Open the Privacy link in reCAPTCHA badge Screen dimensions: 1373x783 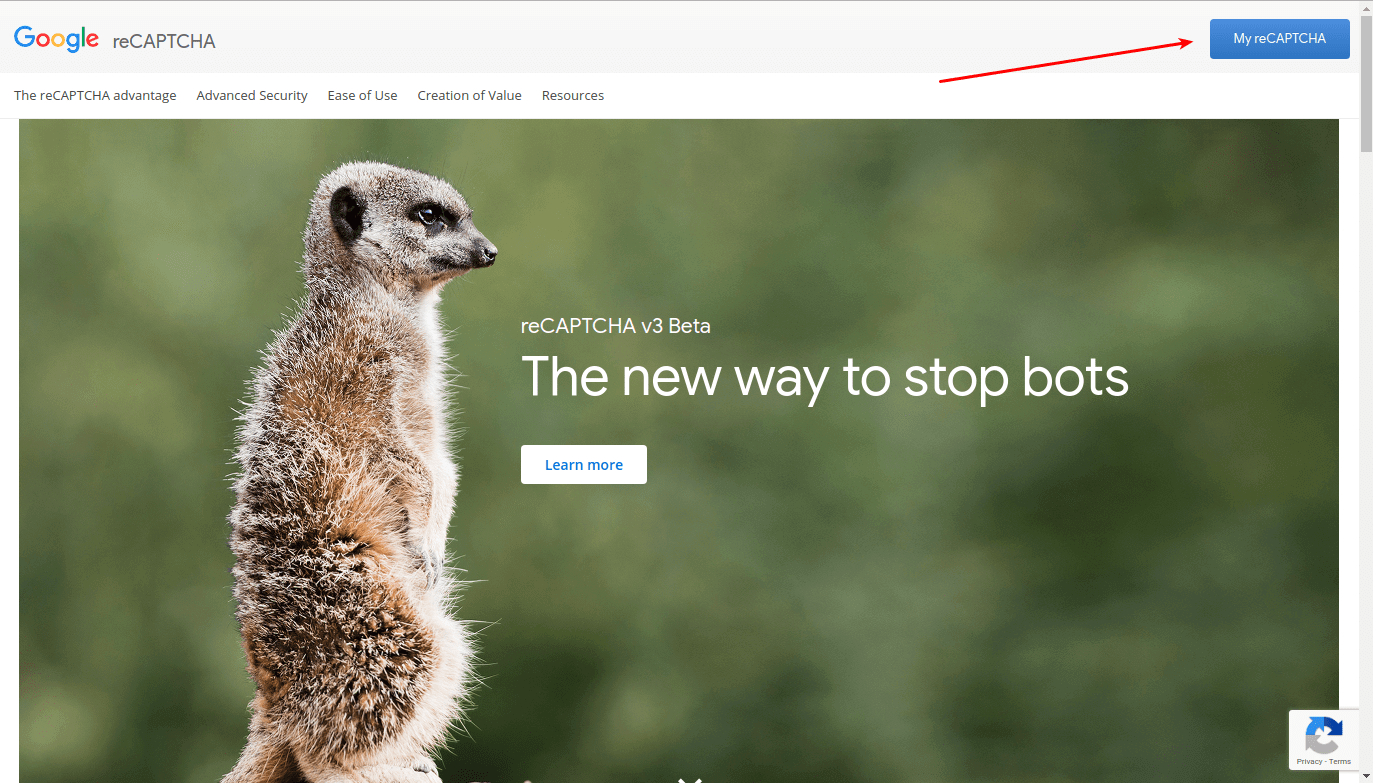click(x=1309, y=762)
